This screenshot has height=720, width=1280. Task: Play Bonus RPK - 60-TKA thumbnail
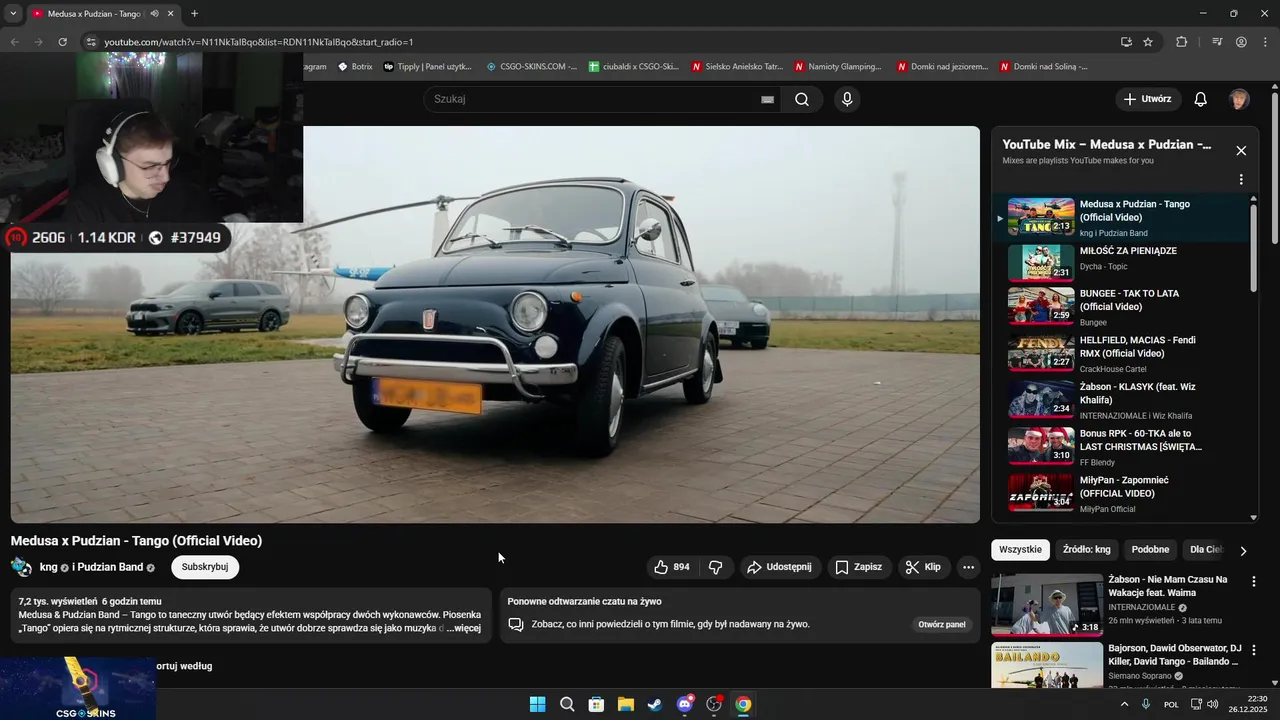pos(1041,446)
